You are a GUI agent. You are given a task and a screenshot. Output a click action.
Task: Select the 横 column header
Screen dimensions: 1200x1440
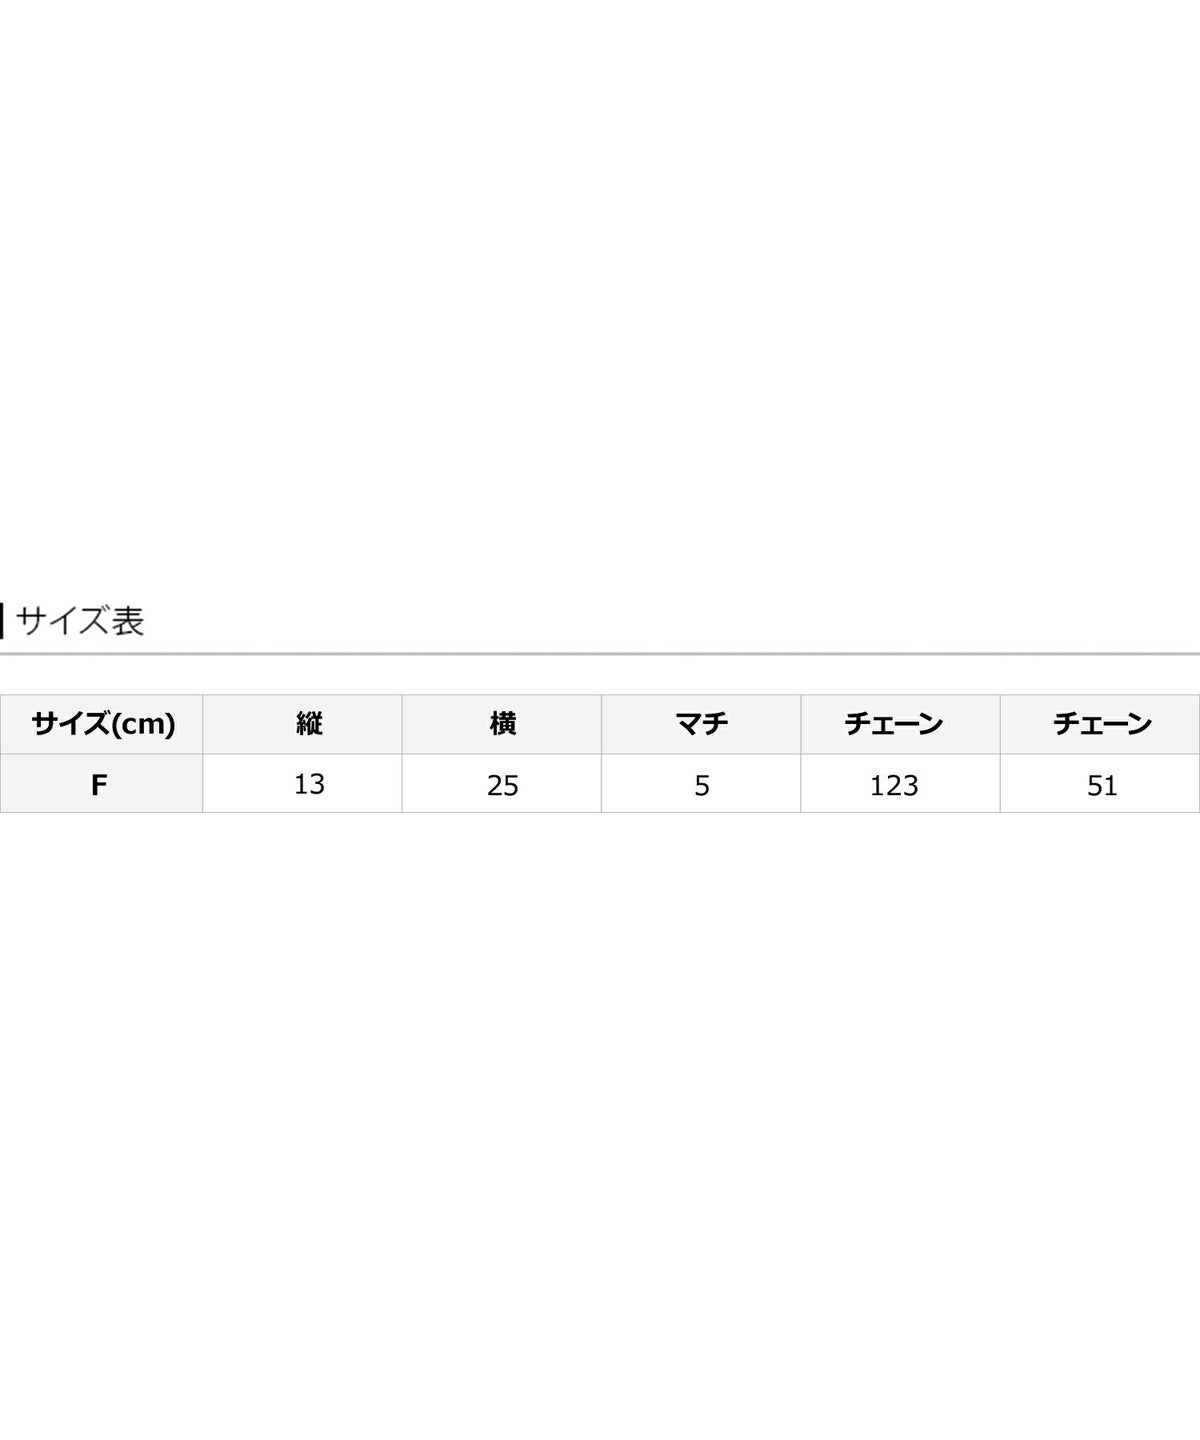pyautogui.click(x=502, y=724)
